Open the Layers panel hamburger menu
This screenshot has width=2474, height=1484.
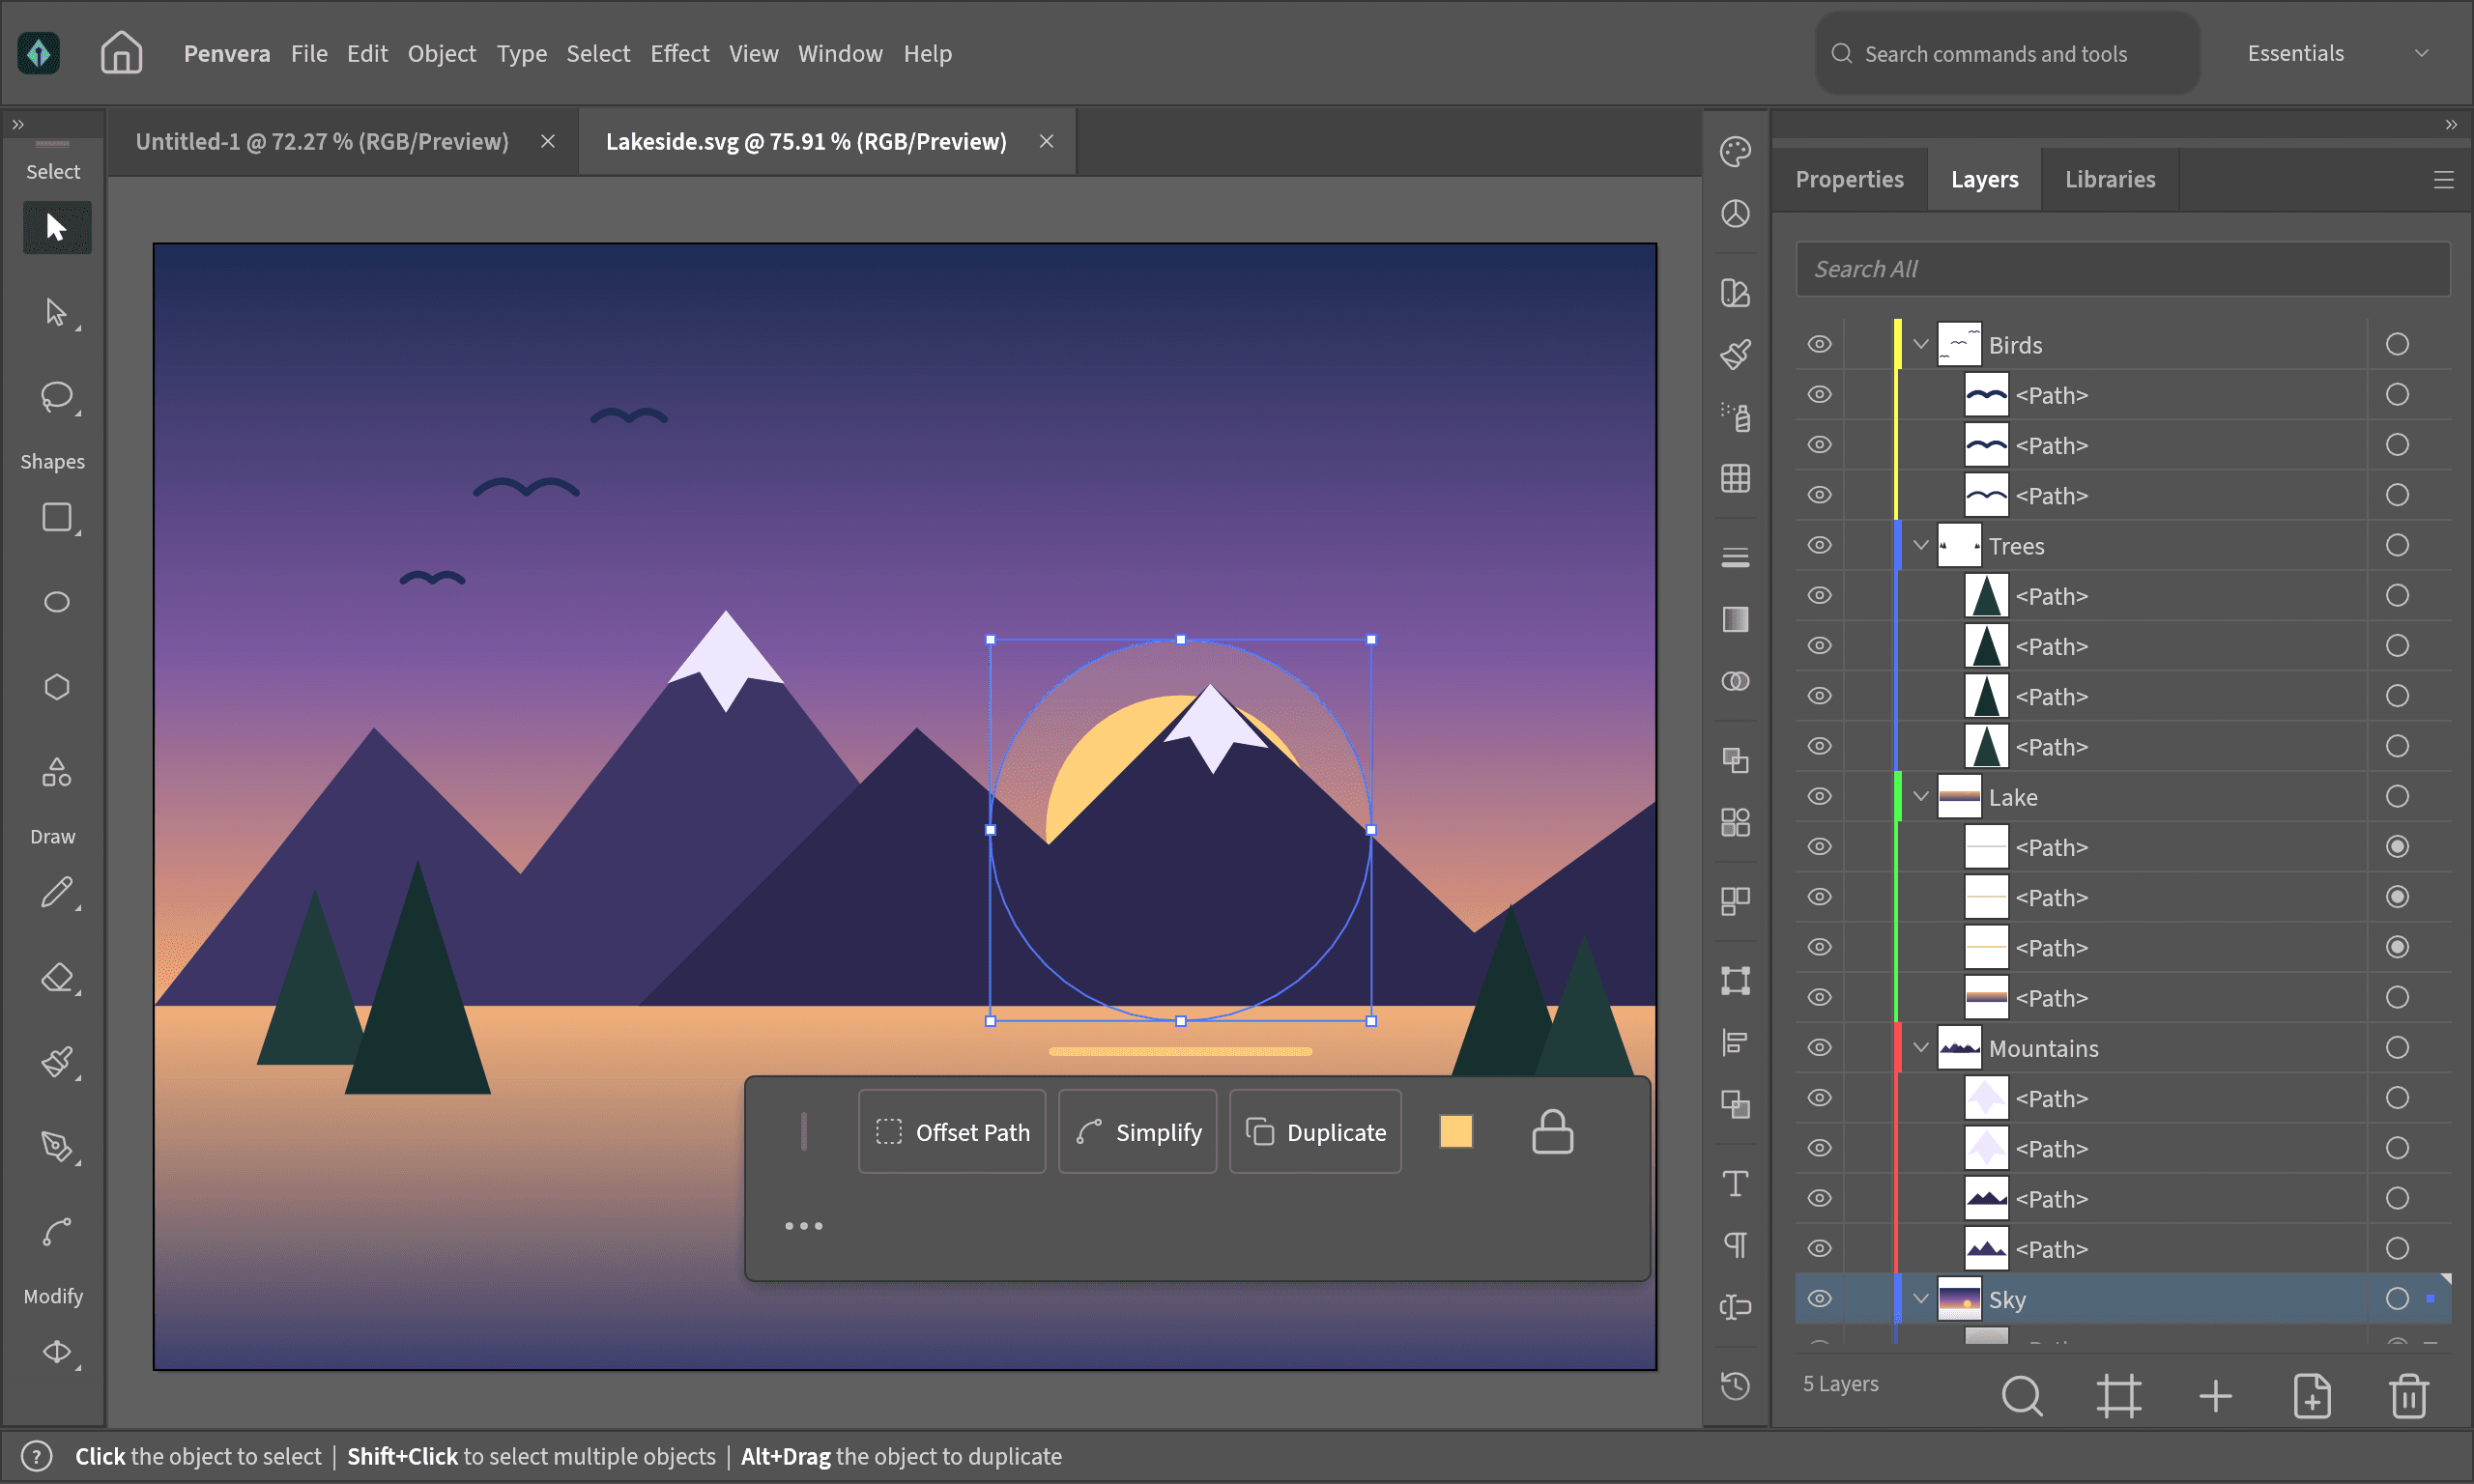tap(2443, 180)
